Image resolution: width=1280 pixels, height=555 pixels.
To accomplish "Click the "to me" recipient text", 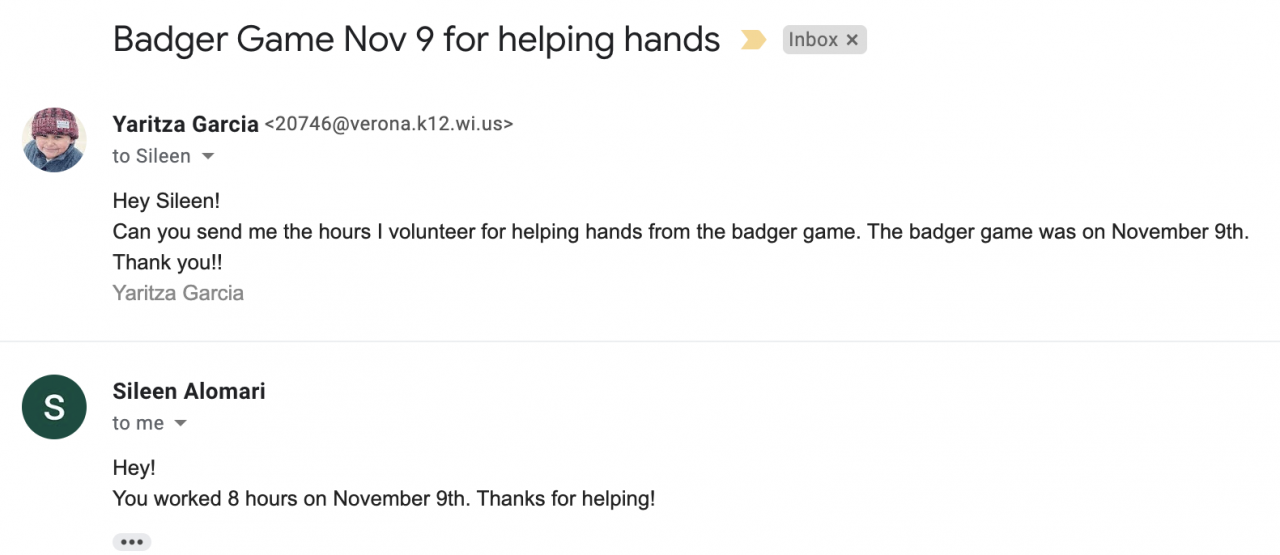I will 138,423.
